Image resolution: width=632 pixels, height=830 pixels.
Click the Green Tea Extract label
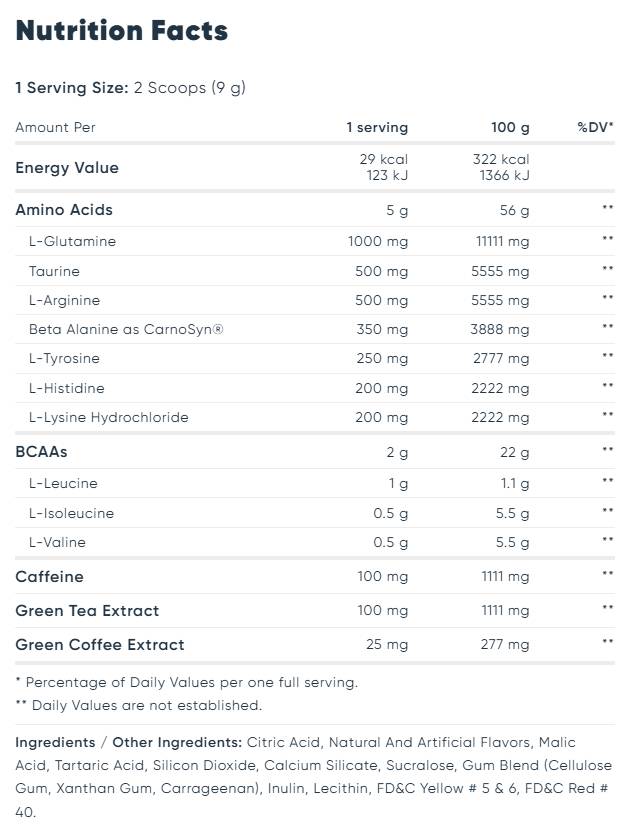pos(87,611)
